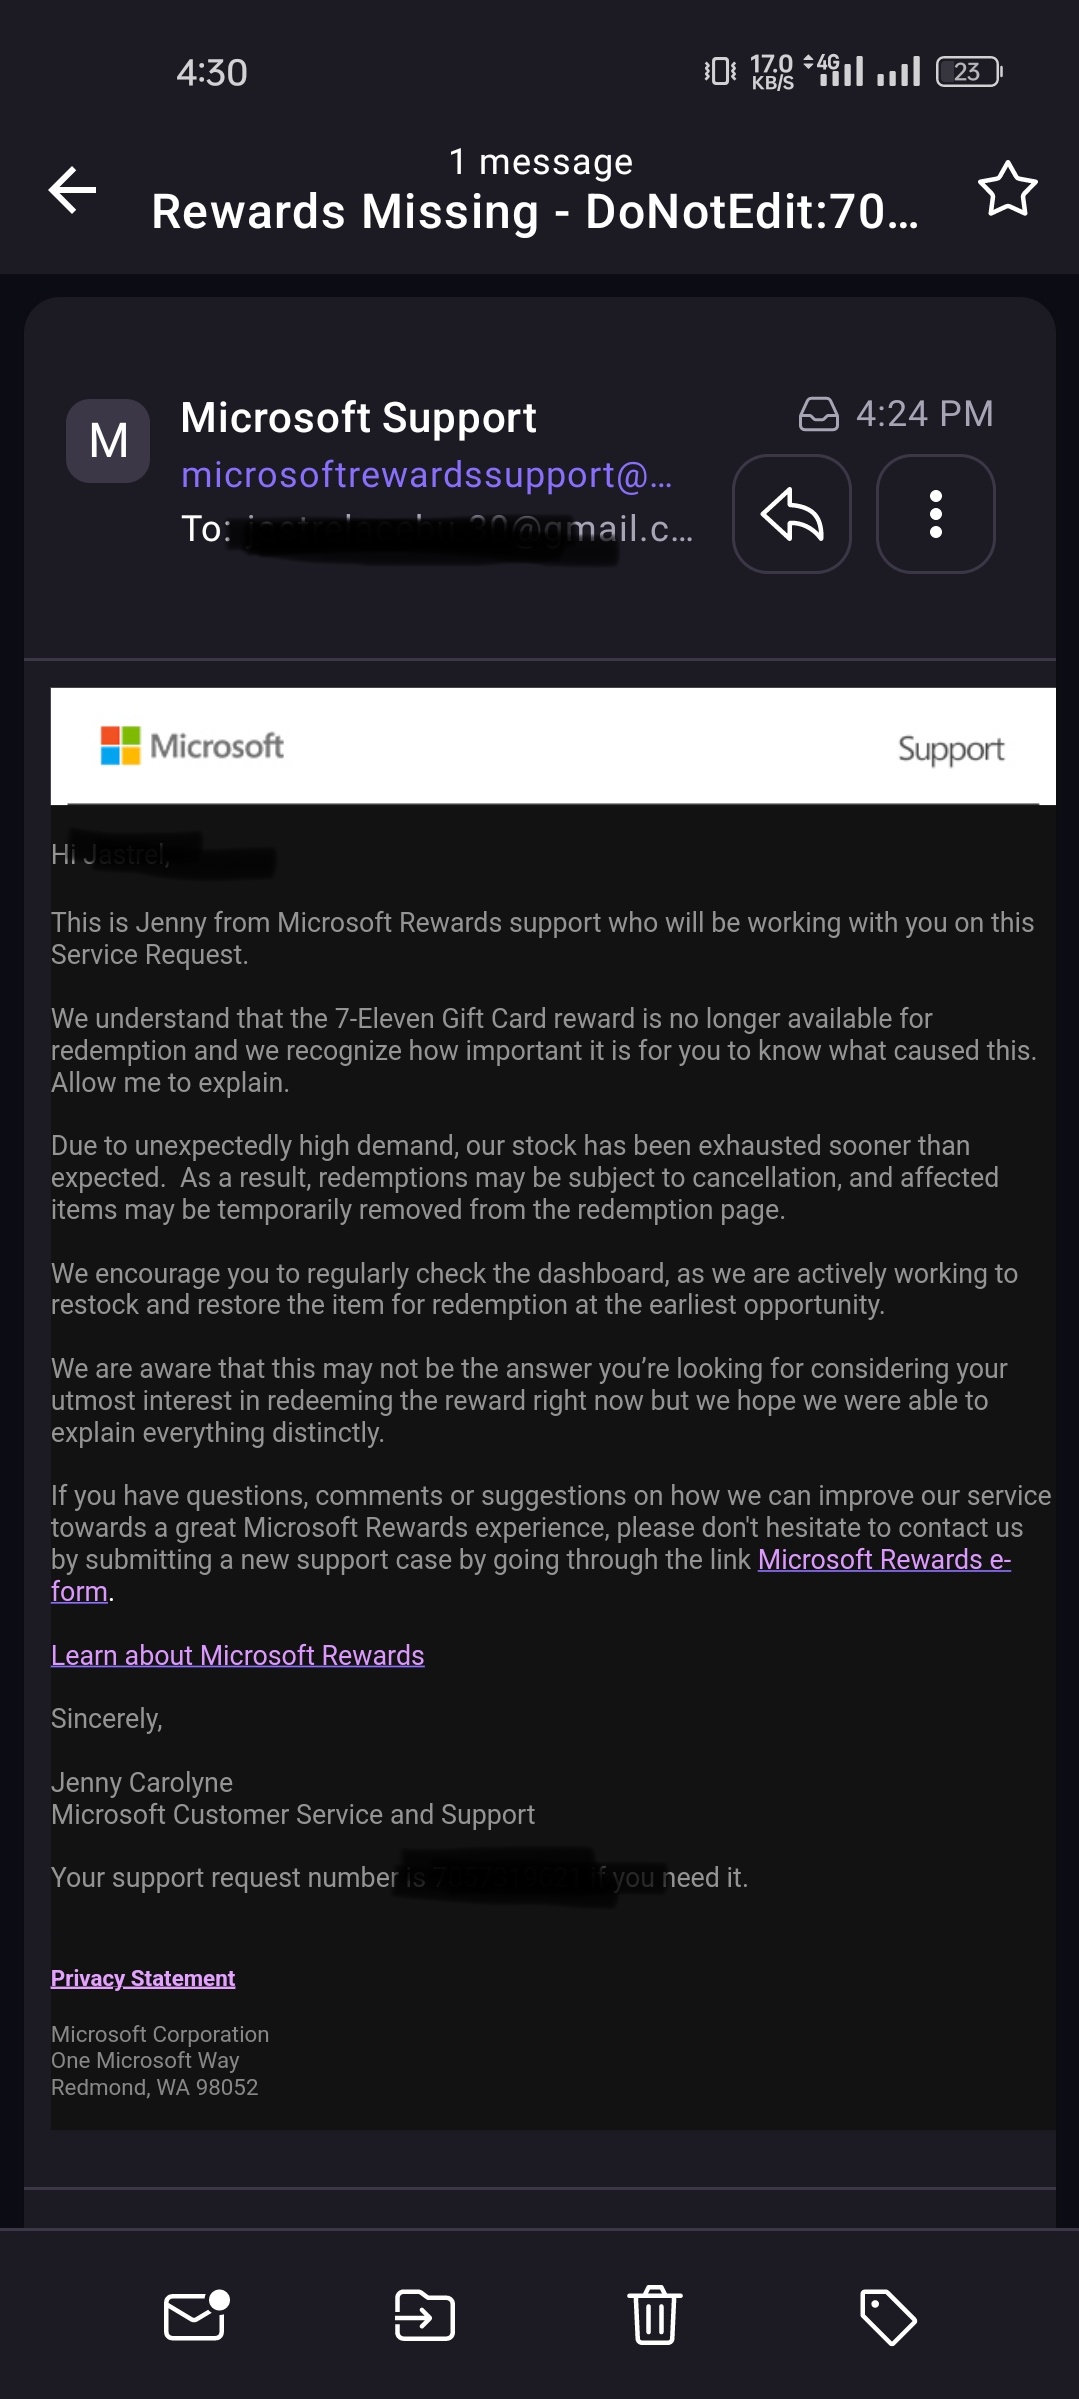The height and width of the screenshot is (2399, 1079).
Task: Open 'Learn about Microsoft Rewards'
Action: [238, 1655]
